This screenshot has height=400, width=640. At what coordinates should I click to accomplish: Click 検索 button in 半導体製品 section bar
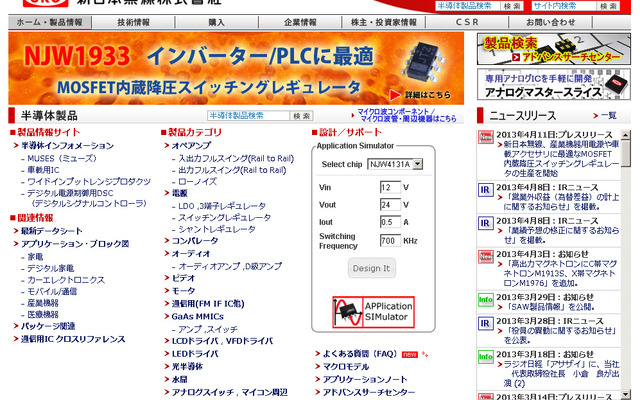click(302, 116)
